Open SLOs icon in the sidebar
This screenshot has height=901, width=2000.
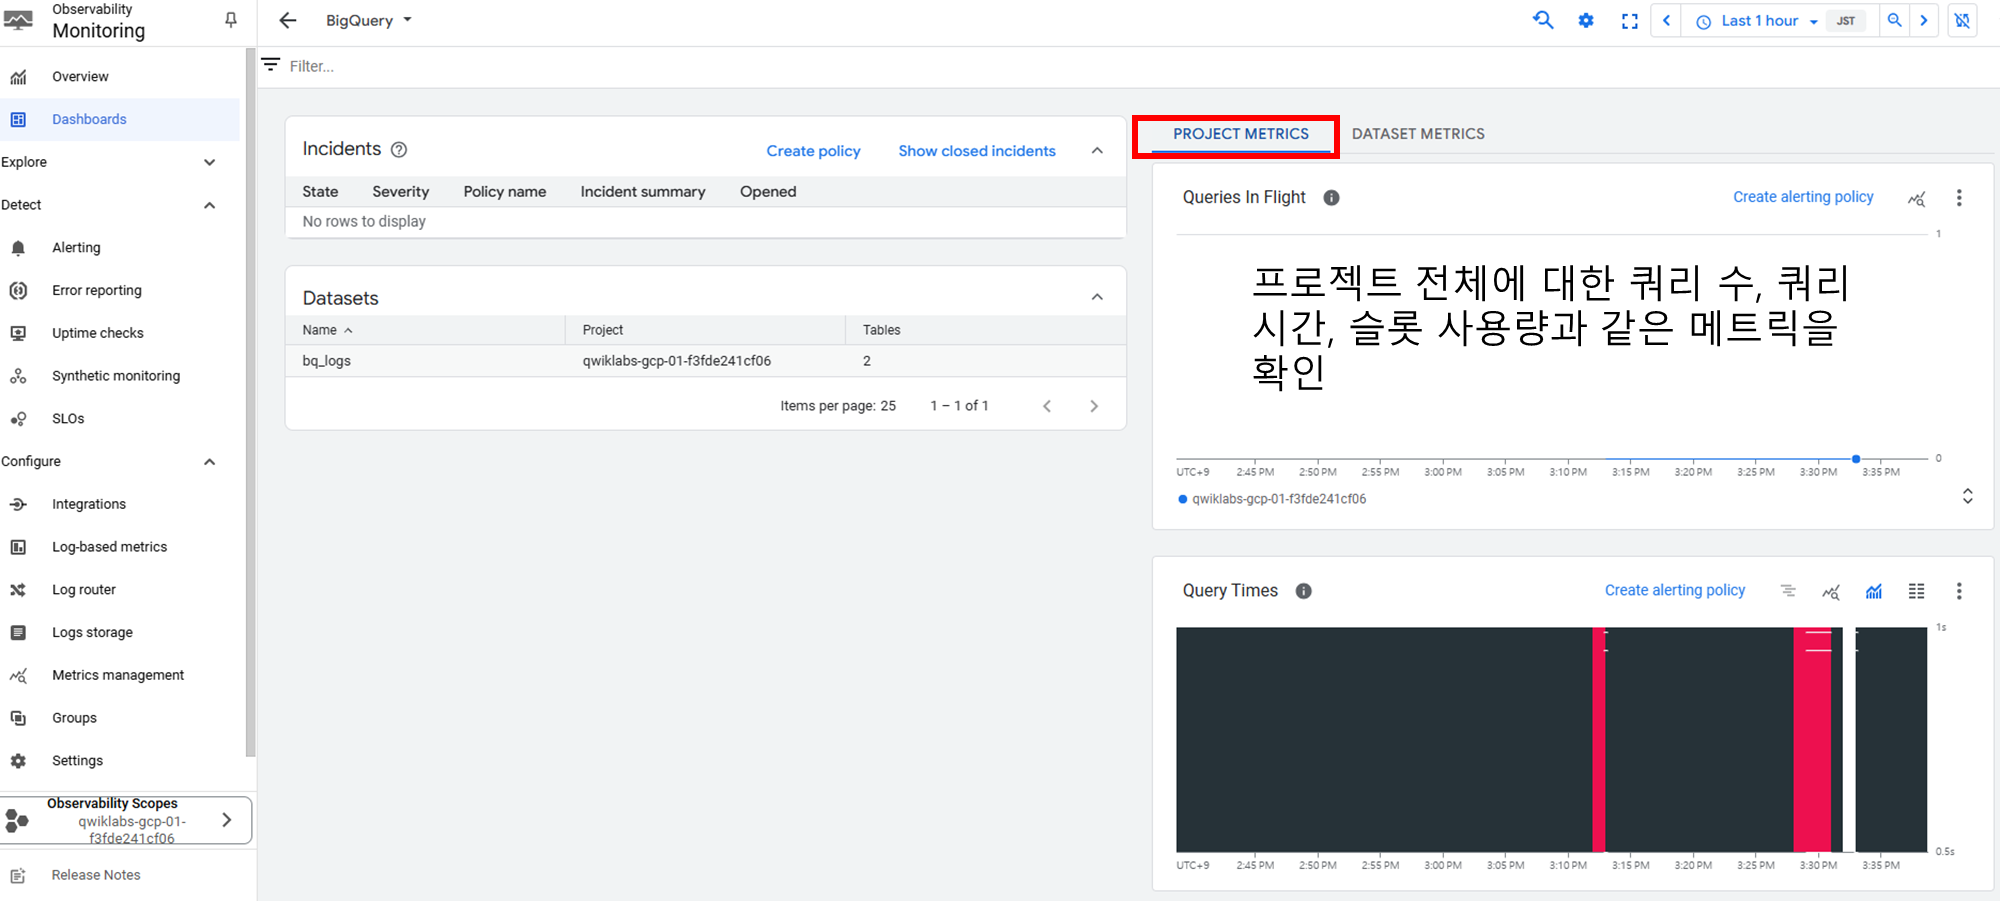pos(18,419)
